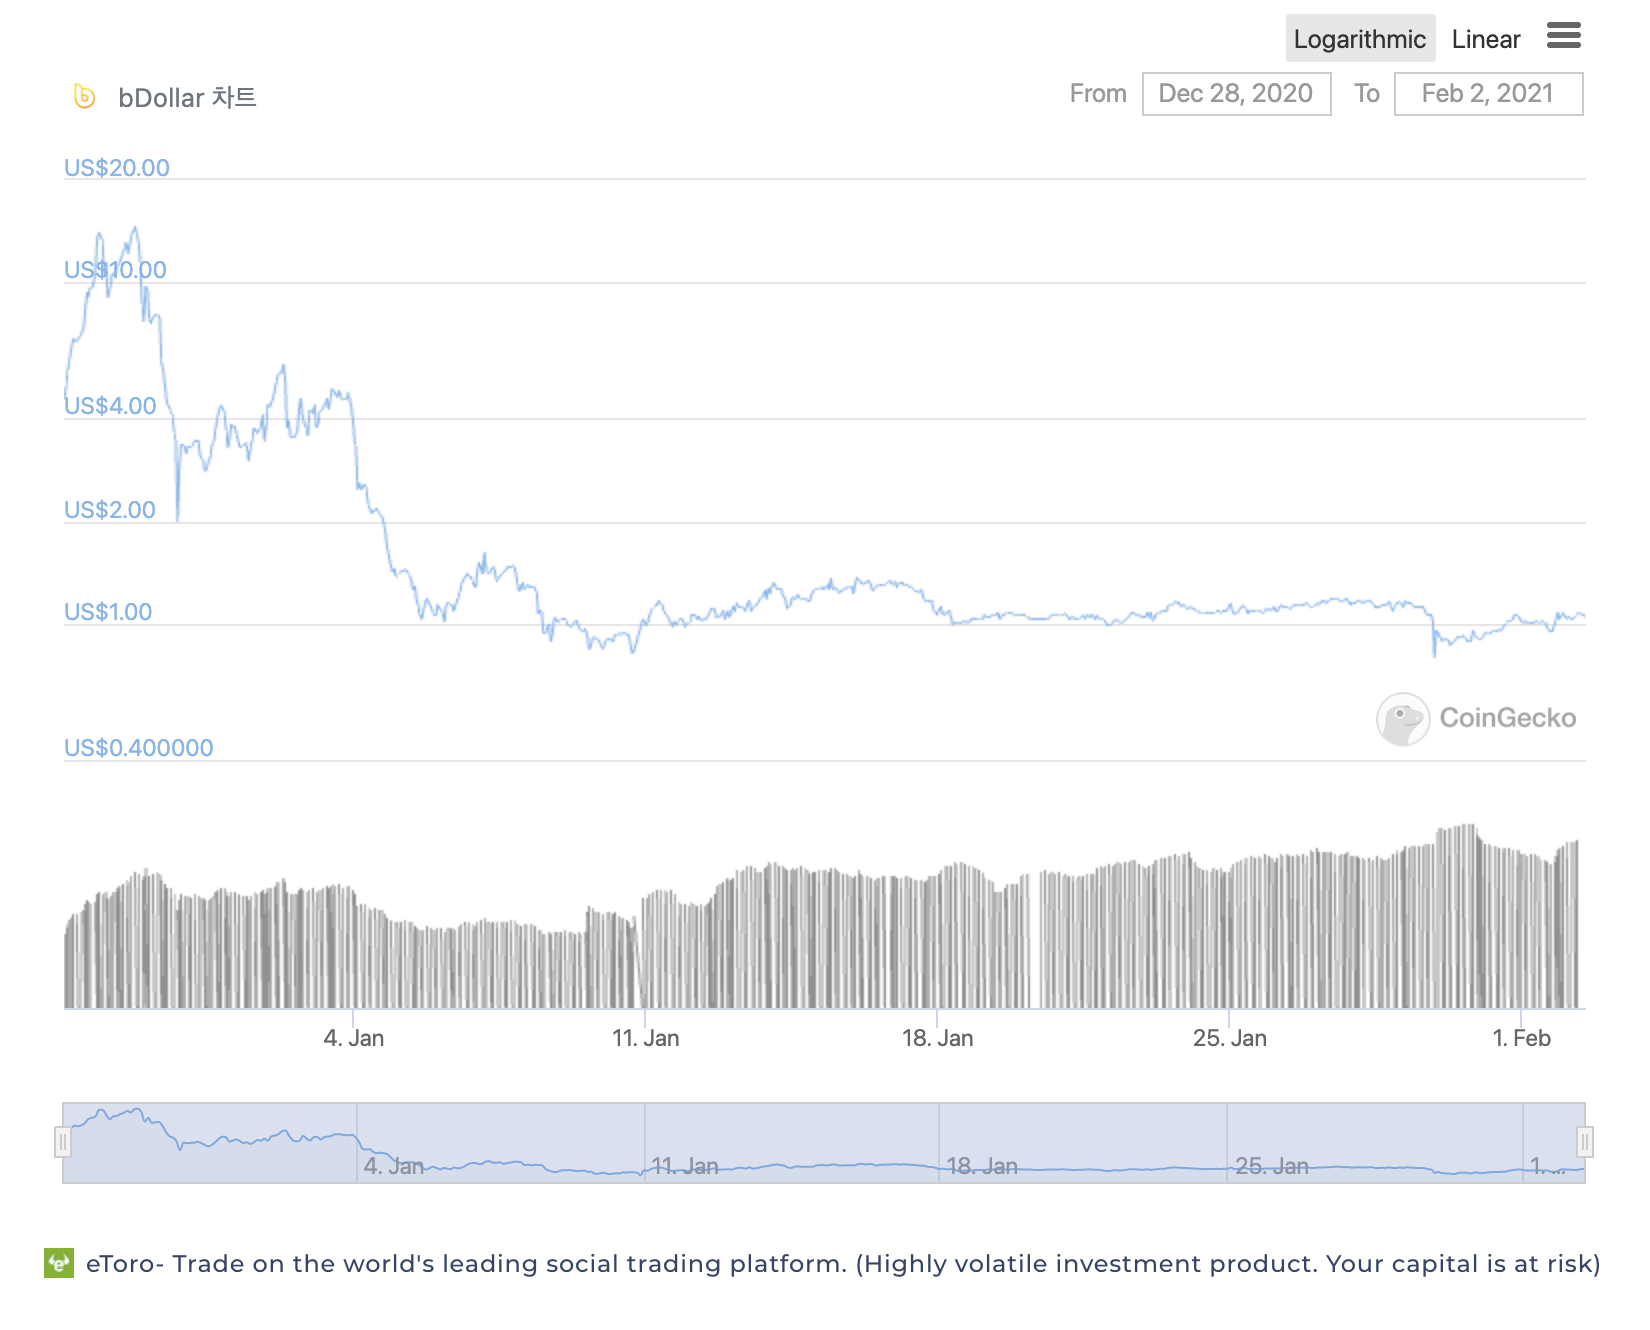Click the 4. Jan date axis label

pyautogui.click(x=354, y=1038)
